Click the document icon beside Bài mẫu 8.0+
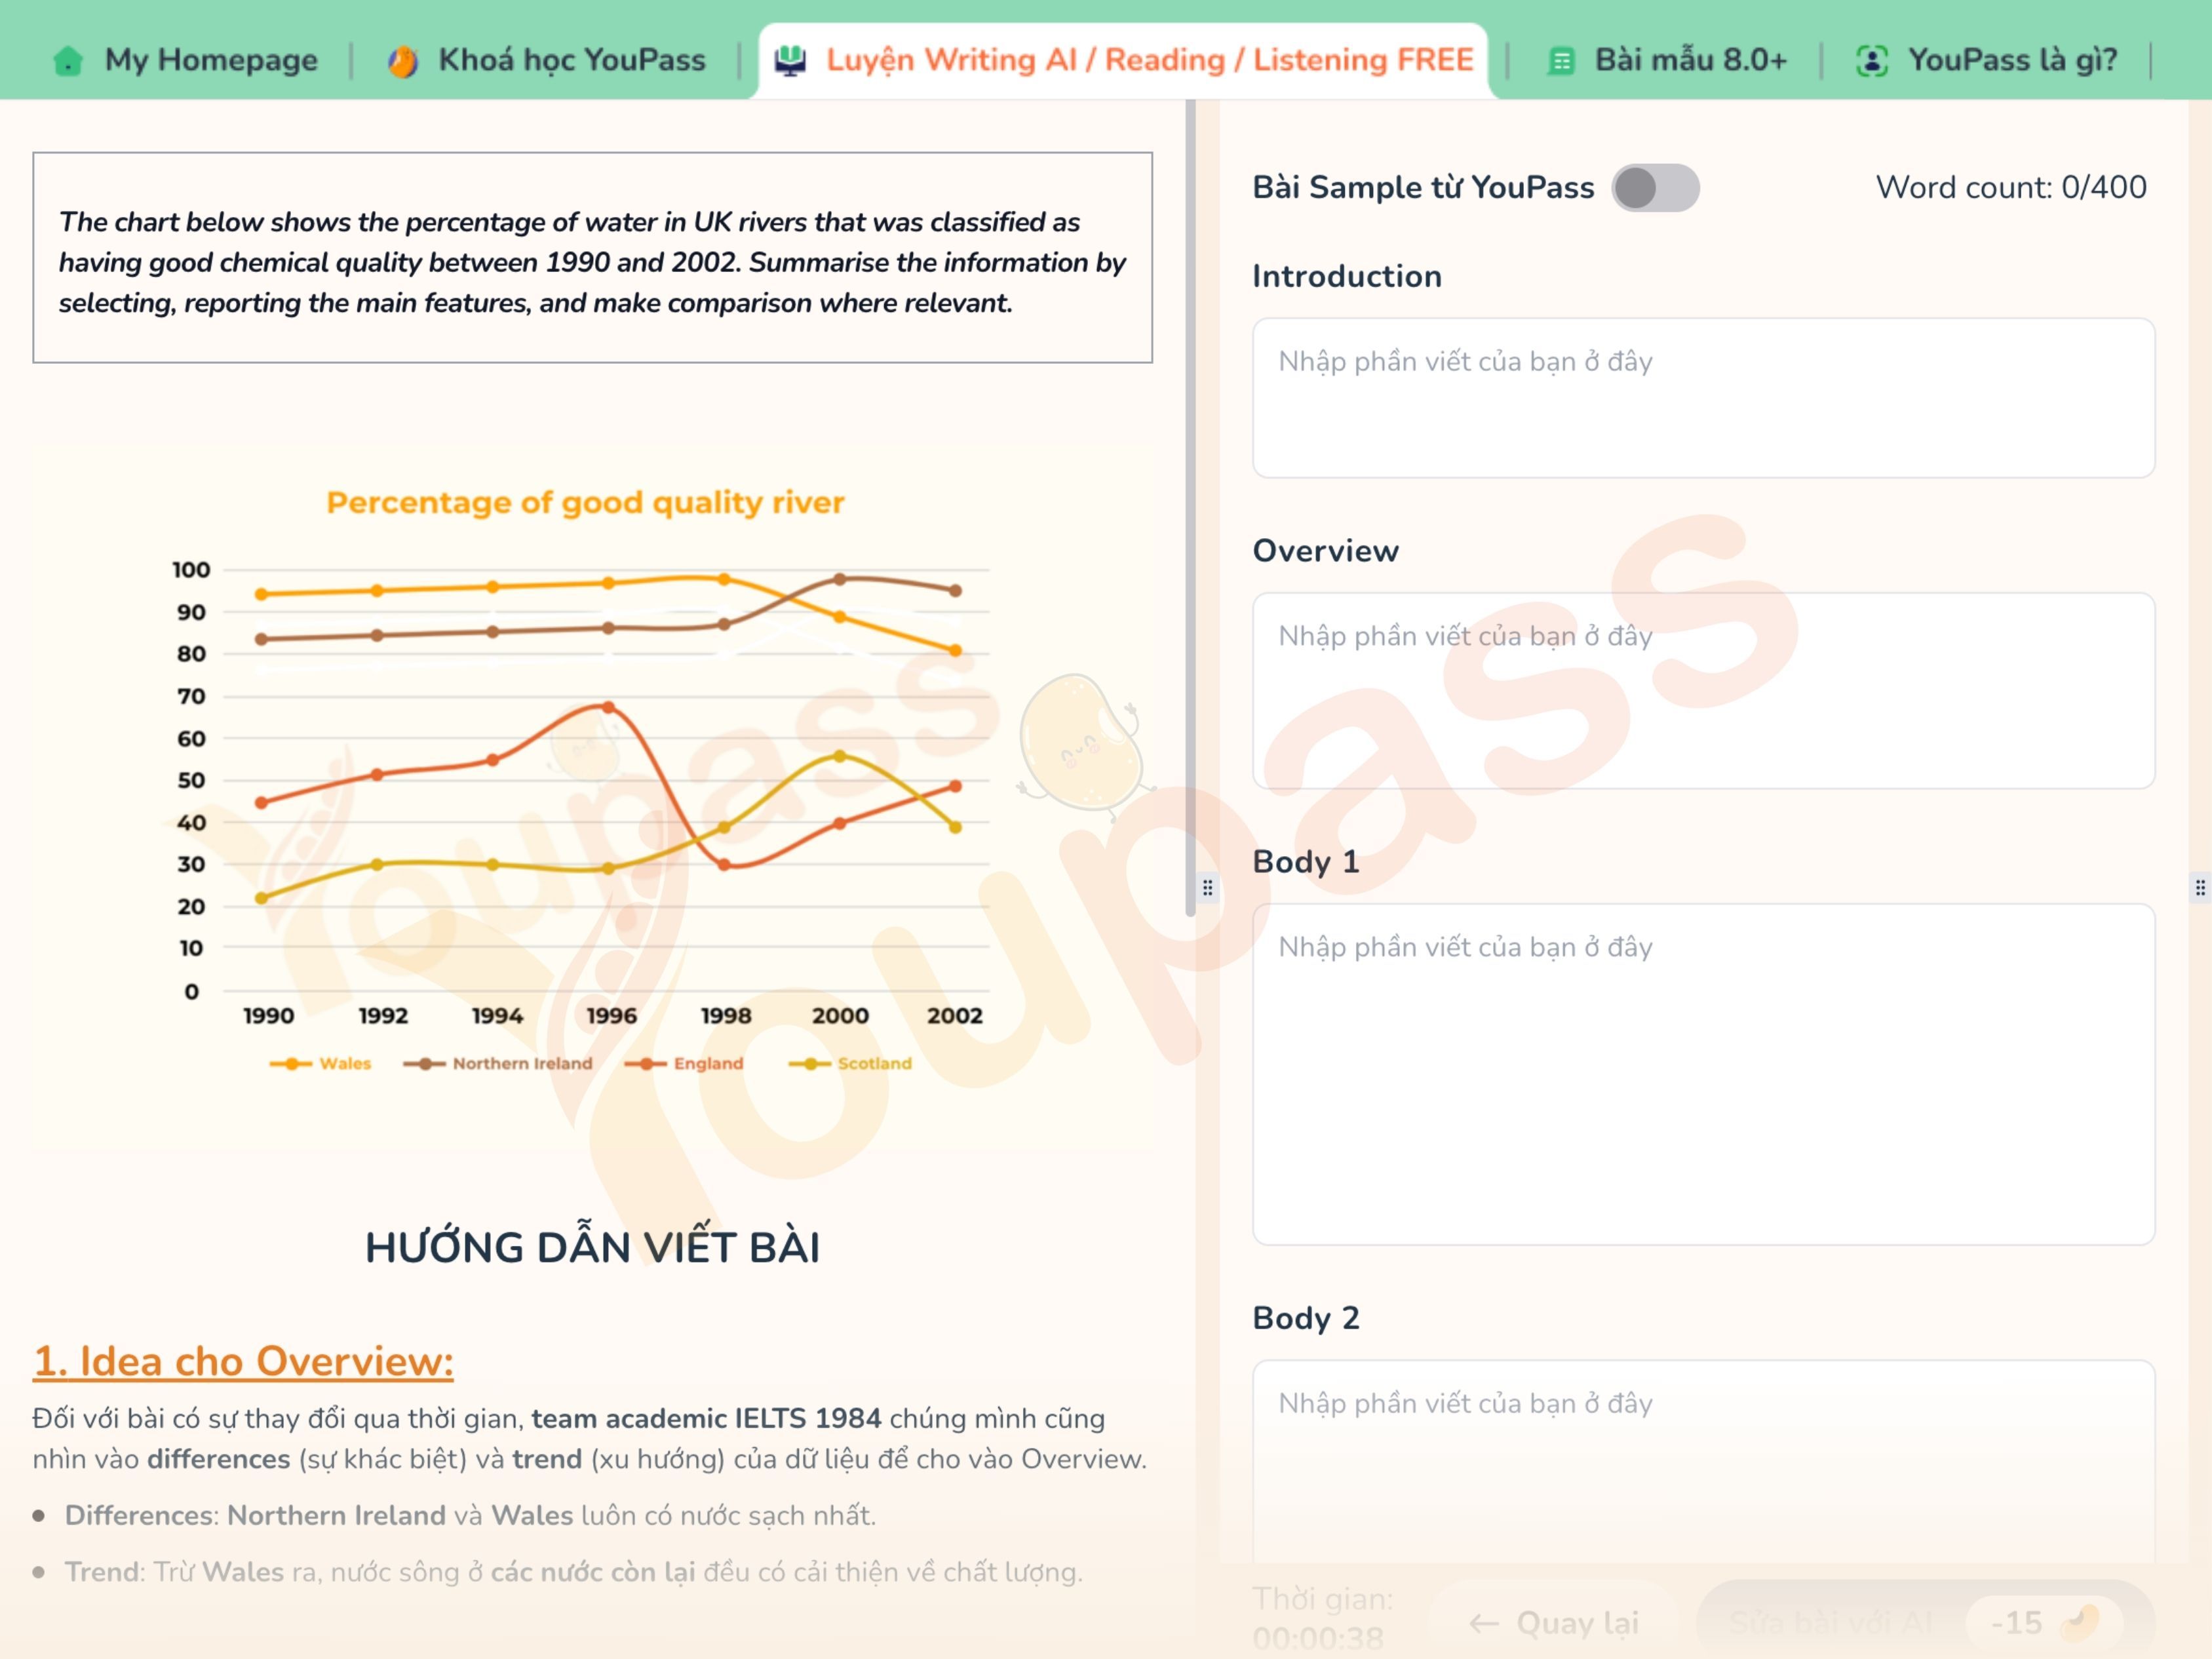 coord(1560,61)
